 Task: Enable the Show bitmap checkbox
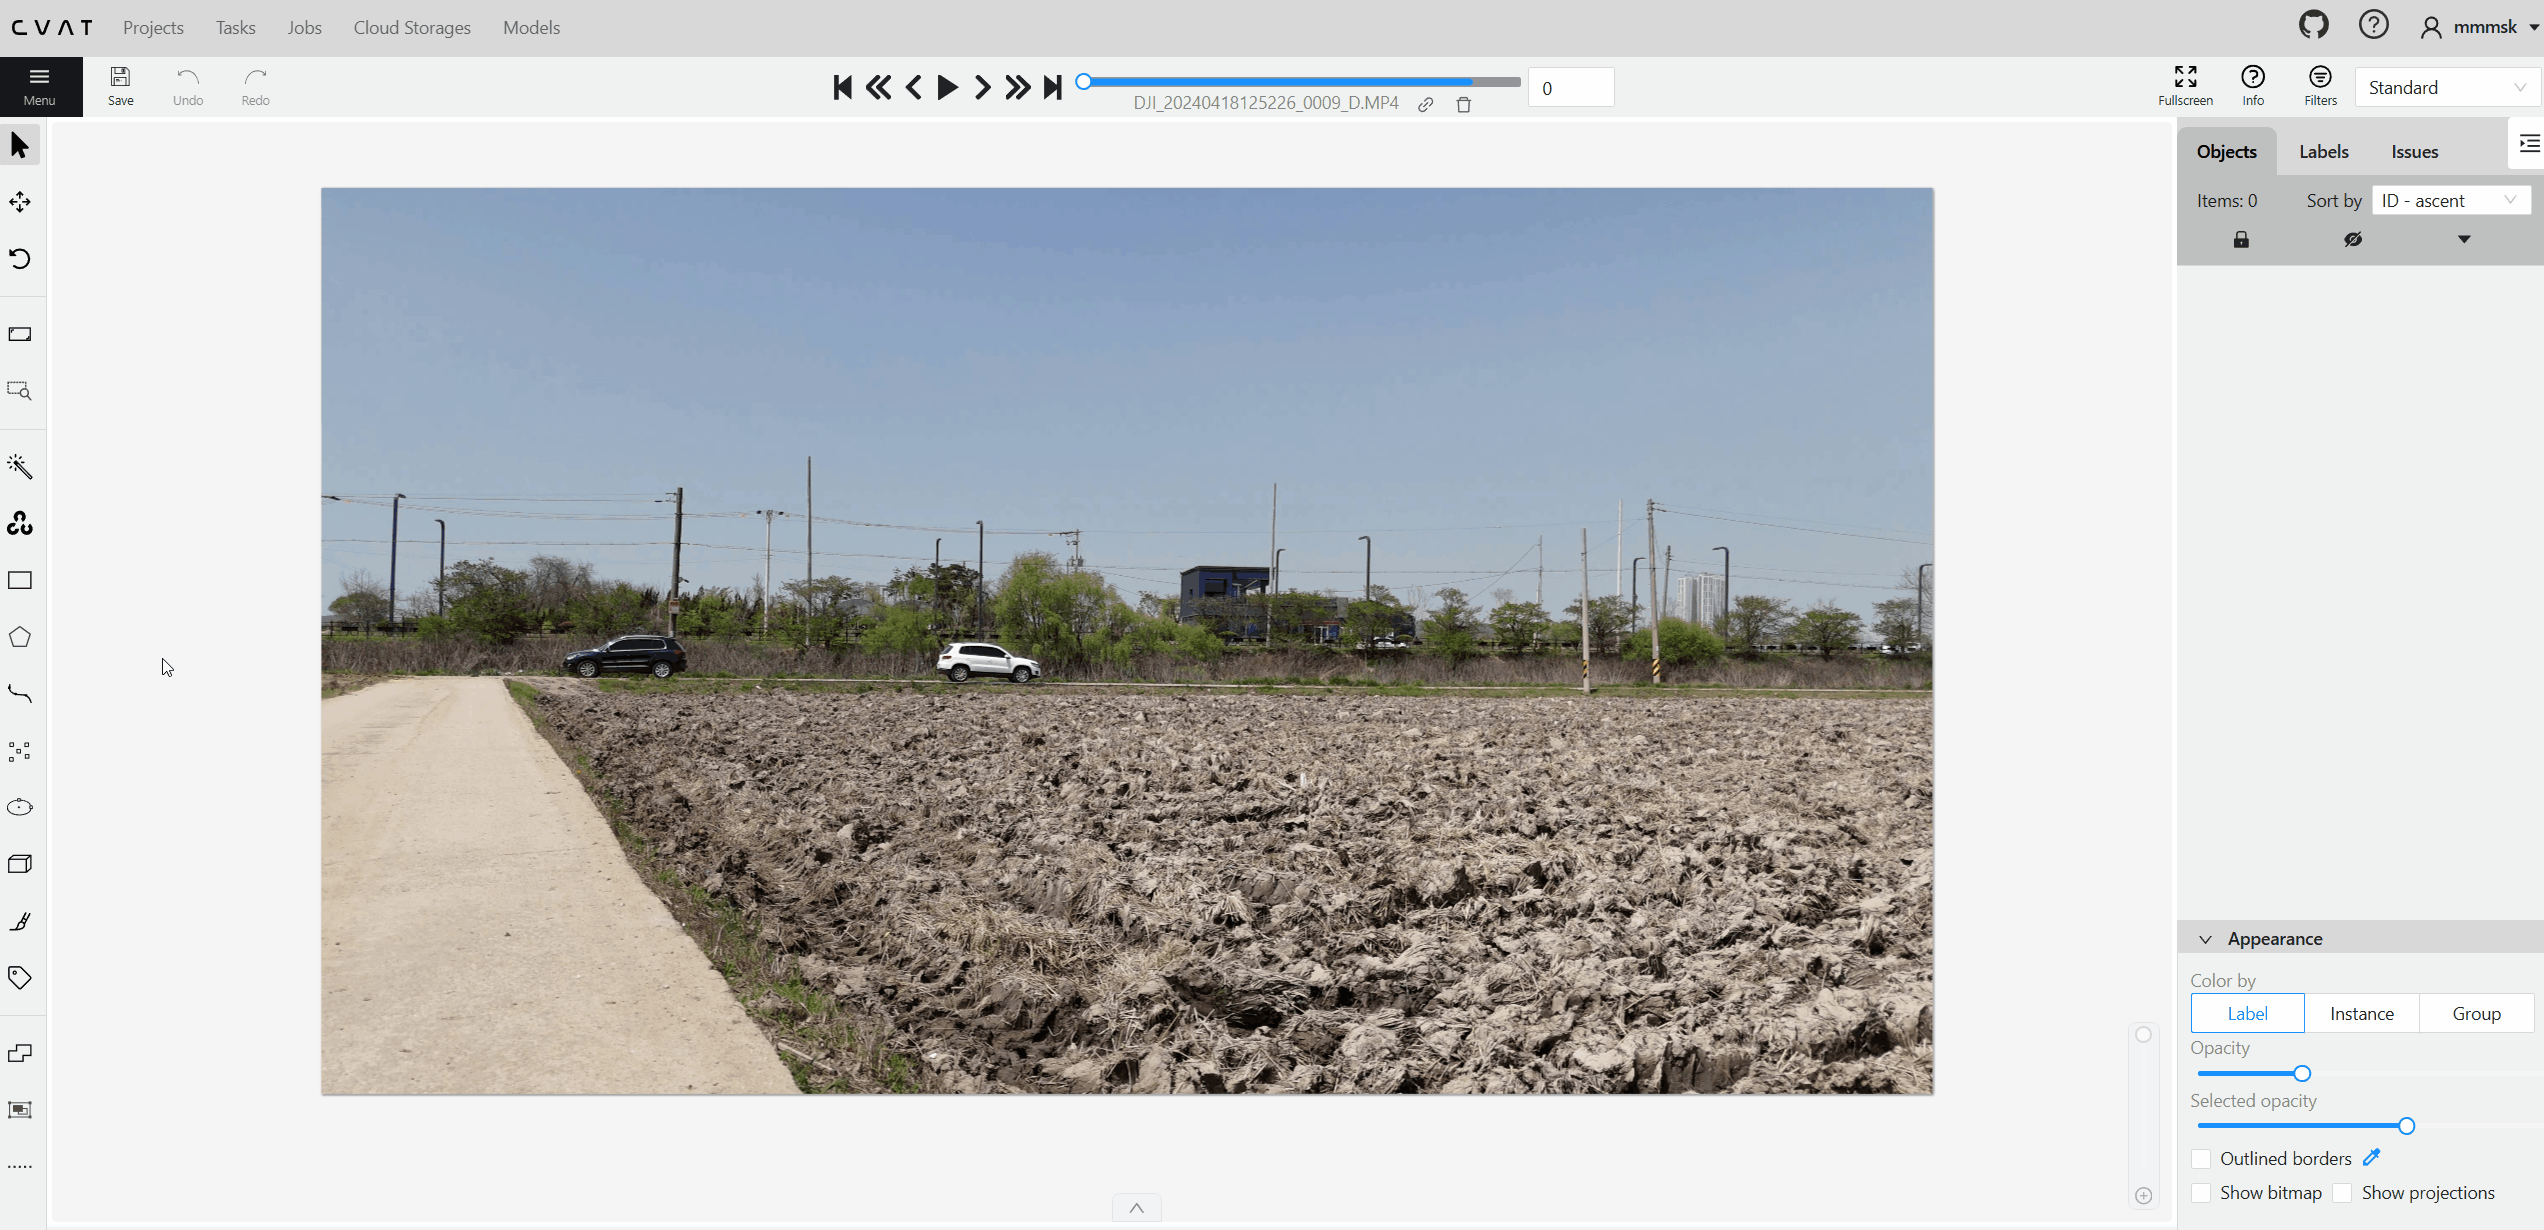click(2201, 1193)
